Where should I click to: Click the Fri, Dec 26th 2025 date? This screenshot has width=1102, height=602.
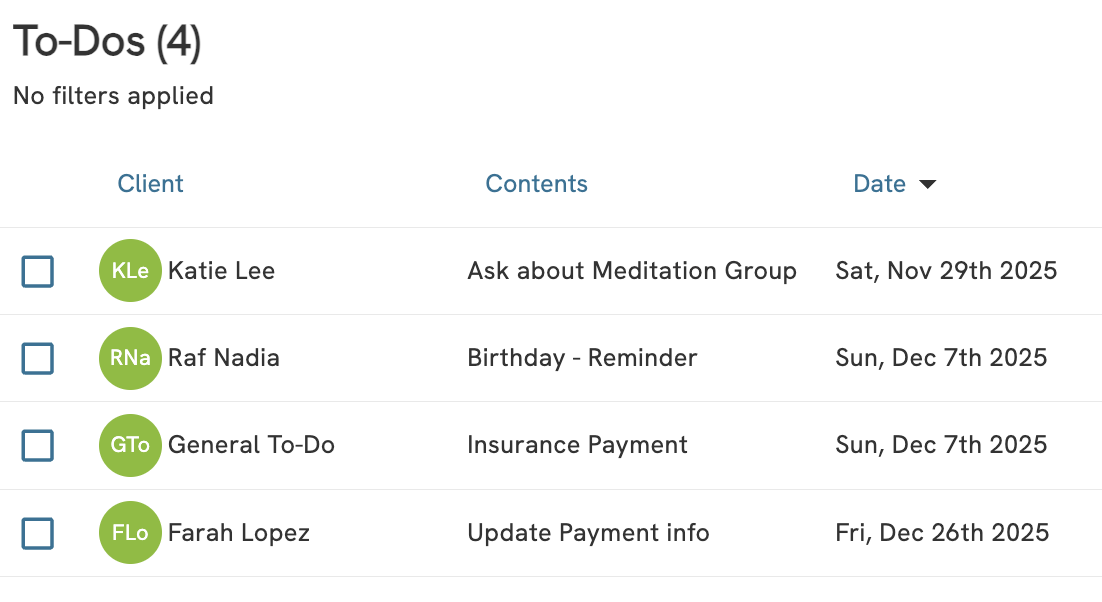942,533
